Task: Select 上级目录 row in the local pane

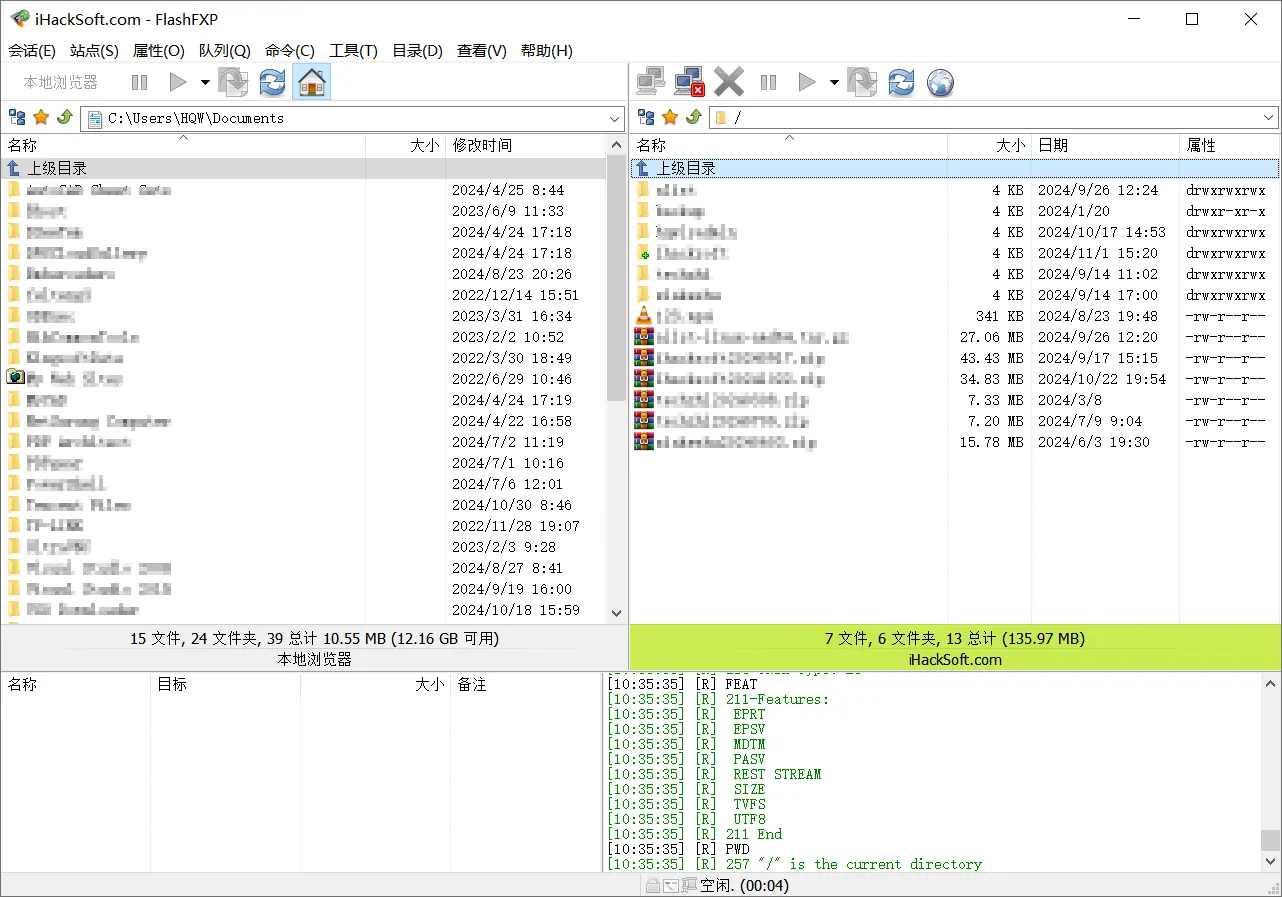Action: pos(304,168)
